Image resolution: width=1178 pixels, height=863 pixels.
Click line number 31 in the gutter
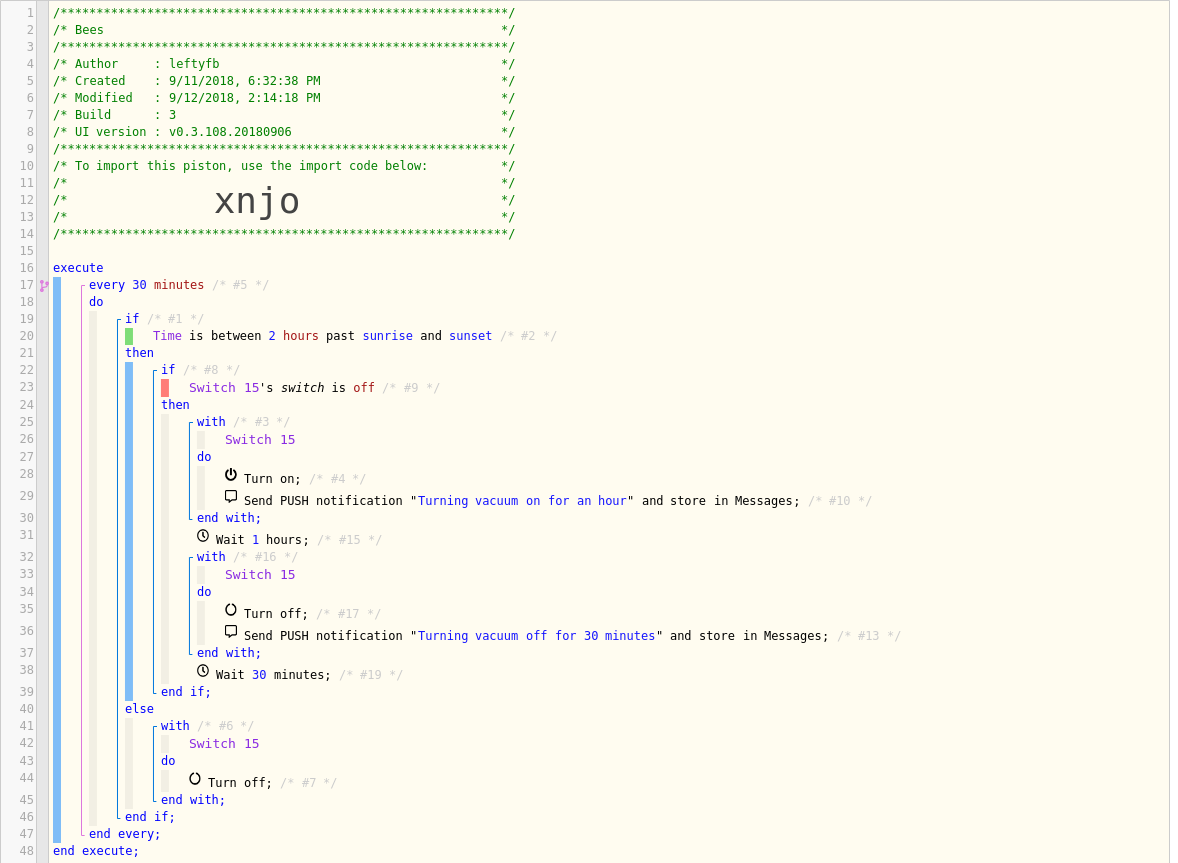(26, 535)
